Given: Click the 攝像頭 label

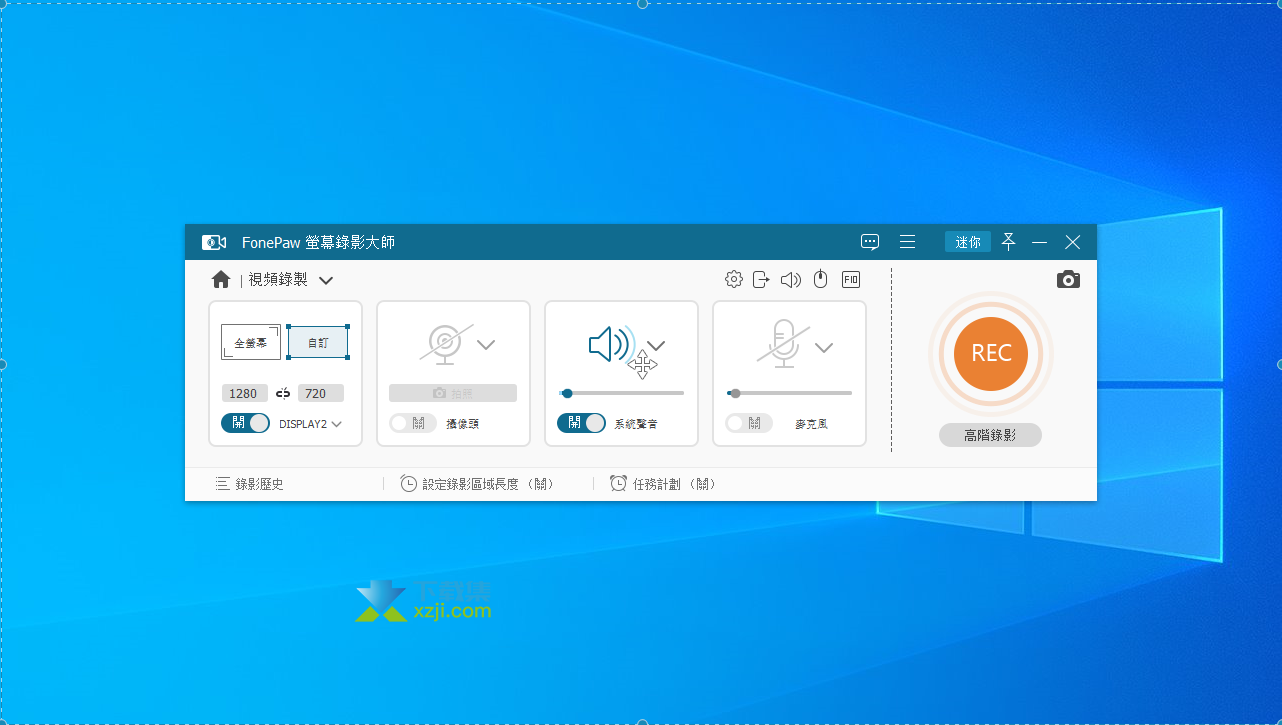Looking at the screenshot, I should [463, 424].
